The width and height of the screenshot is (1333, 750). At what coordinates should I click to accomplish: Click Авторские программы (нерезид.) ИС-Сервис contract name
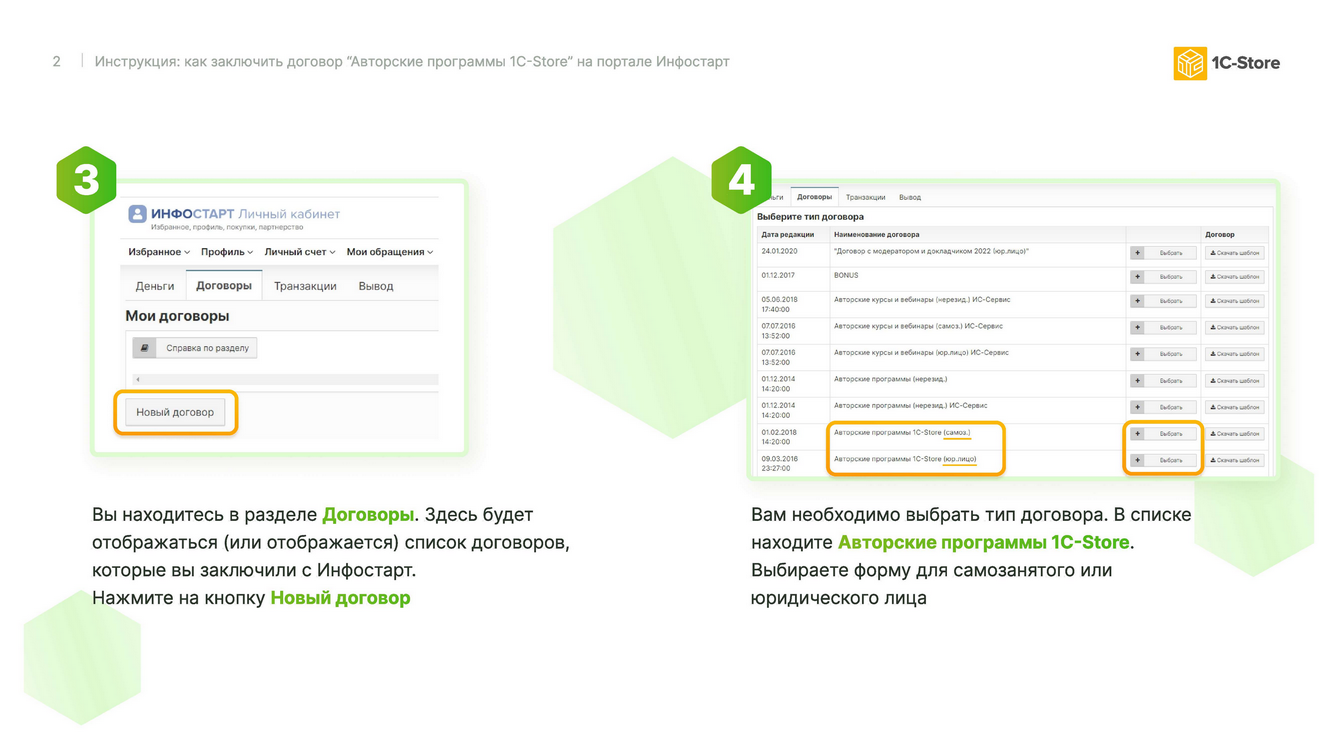coord(910,405)
